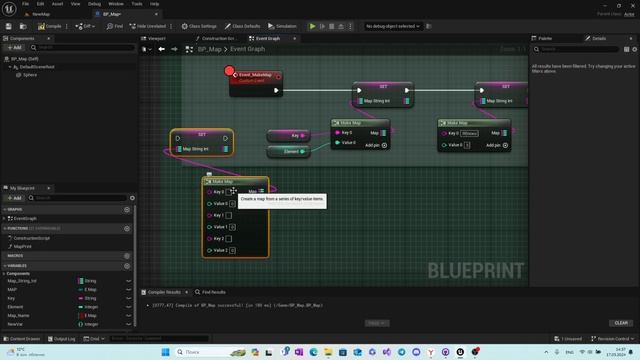640x360 pixels.
Task: Collapse the VARIABLES section
Action: [x=4, y=266]
